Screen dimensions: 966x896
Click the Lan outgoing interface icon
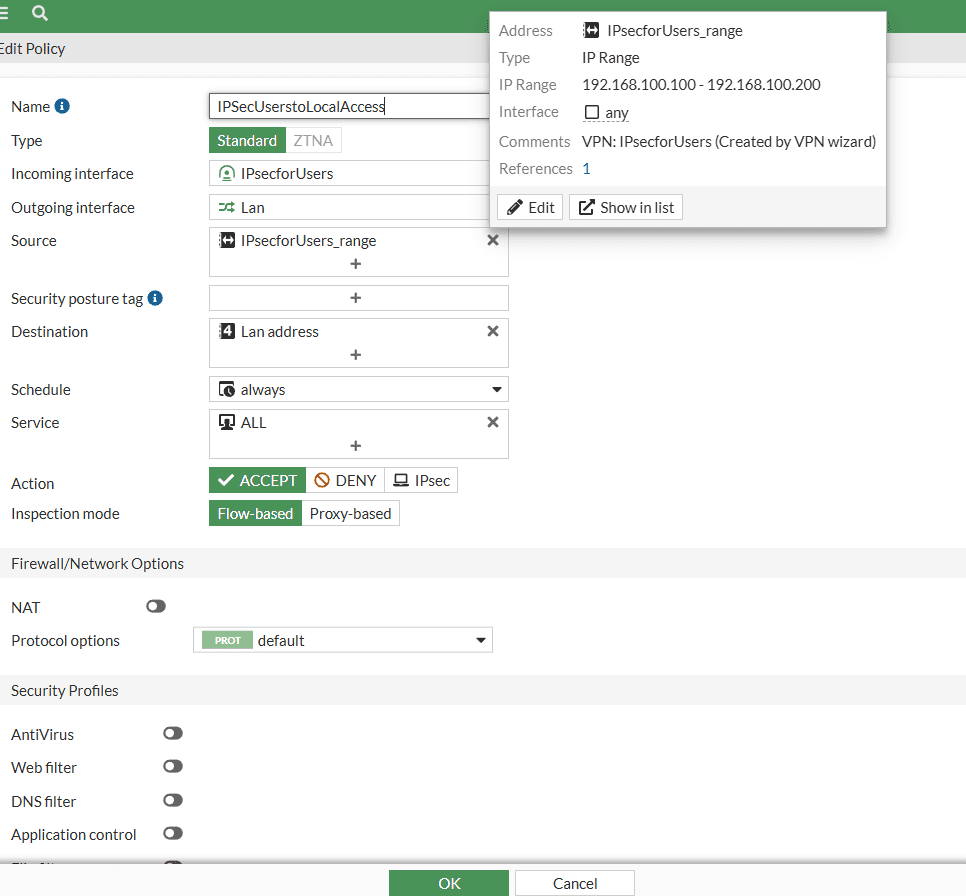point(227,208)
